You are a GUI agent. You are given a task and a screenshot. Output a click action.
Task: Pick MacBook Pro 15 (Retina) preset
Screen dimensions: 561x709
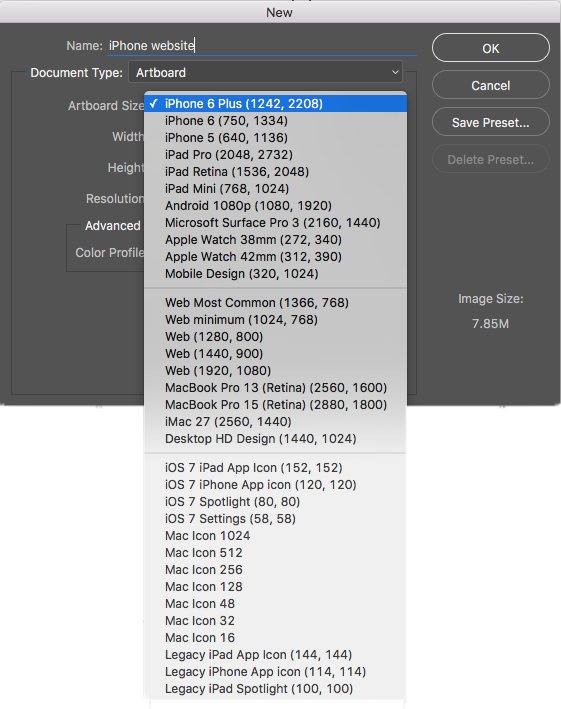275,405
